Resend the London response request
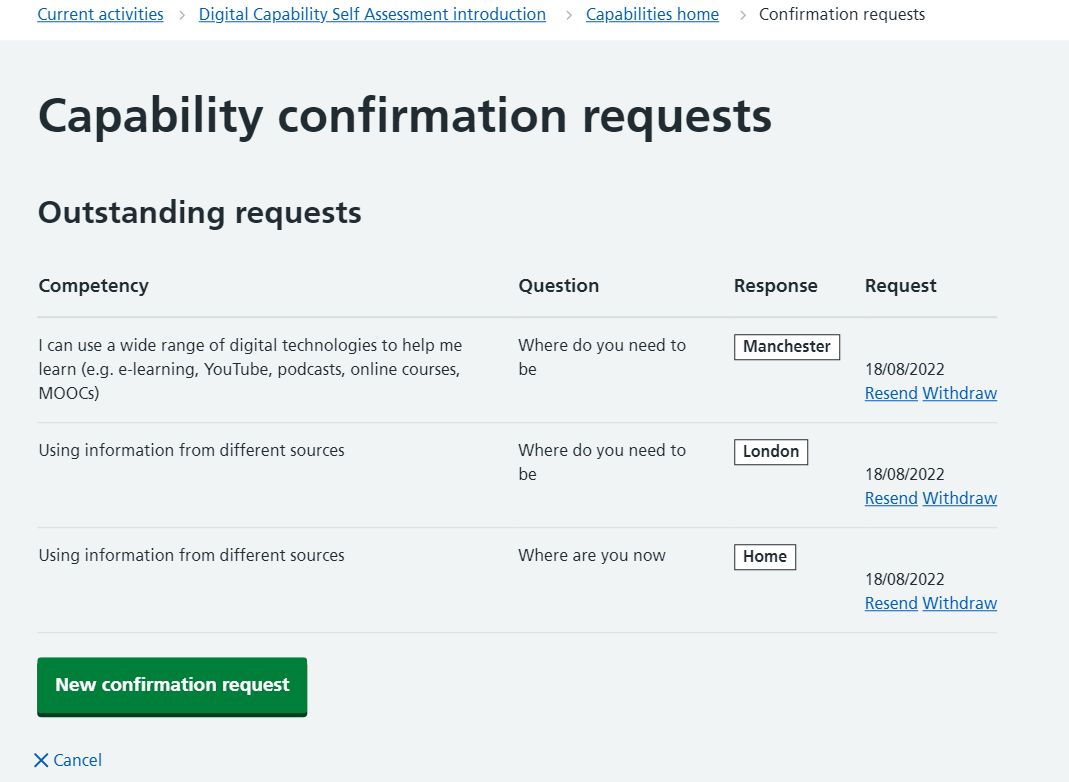 coord(891,498)
